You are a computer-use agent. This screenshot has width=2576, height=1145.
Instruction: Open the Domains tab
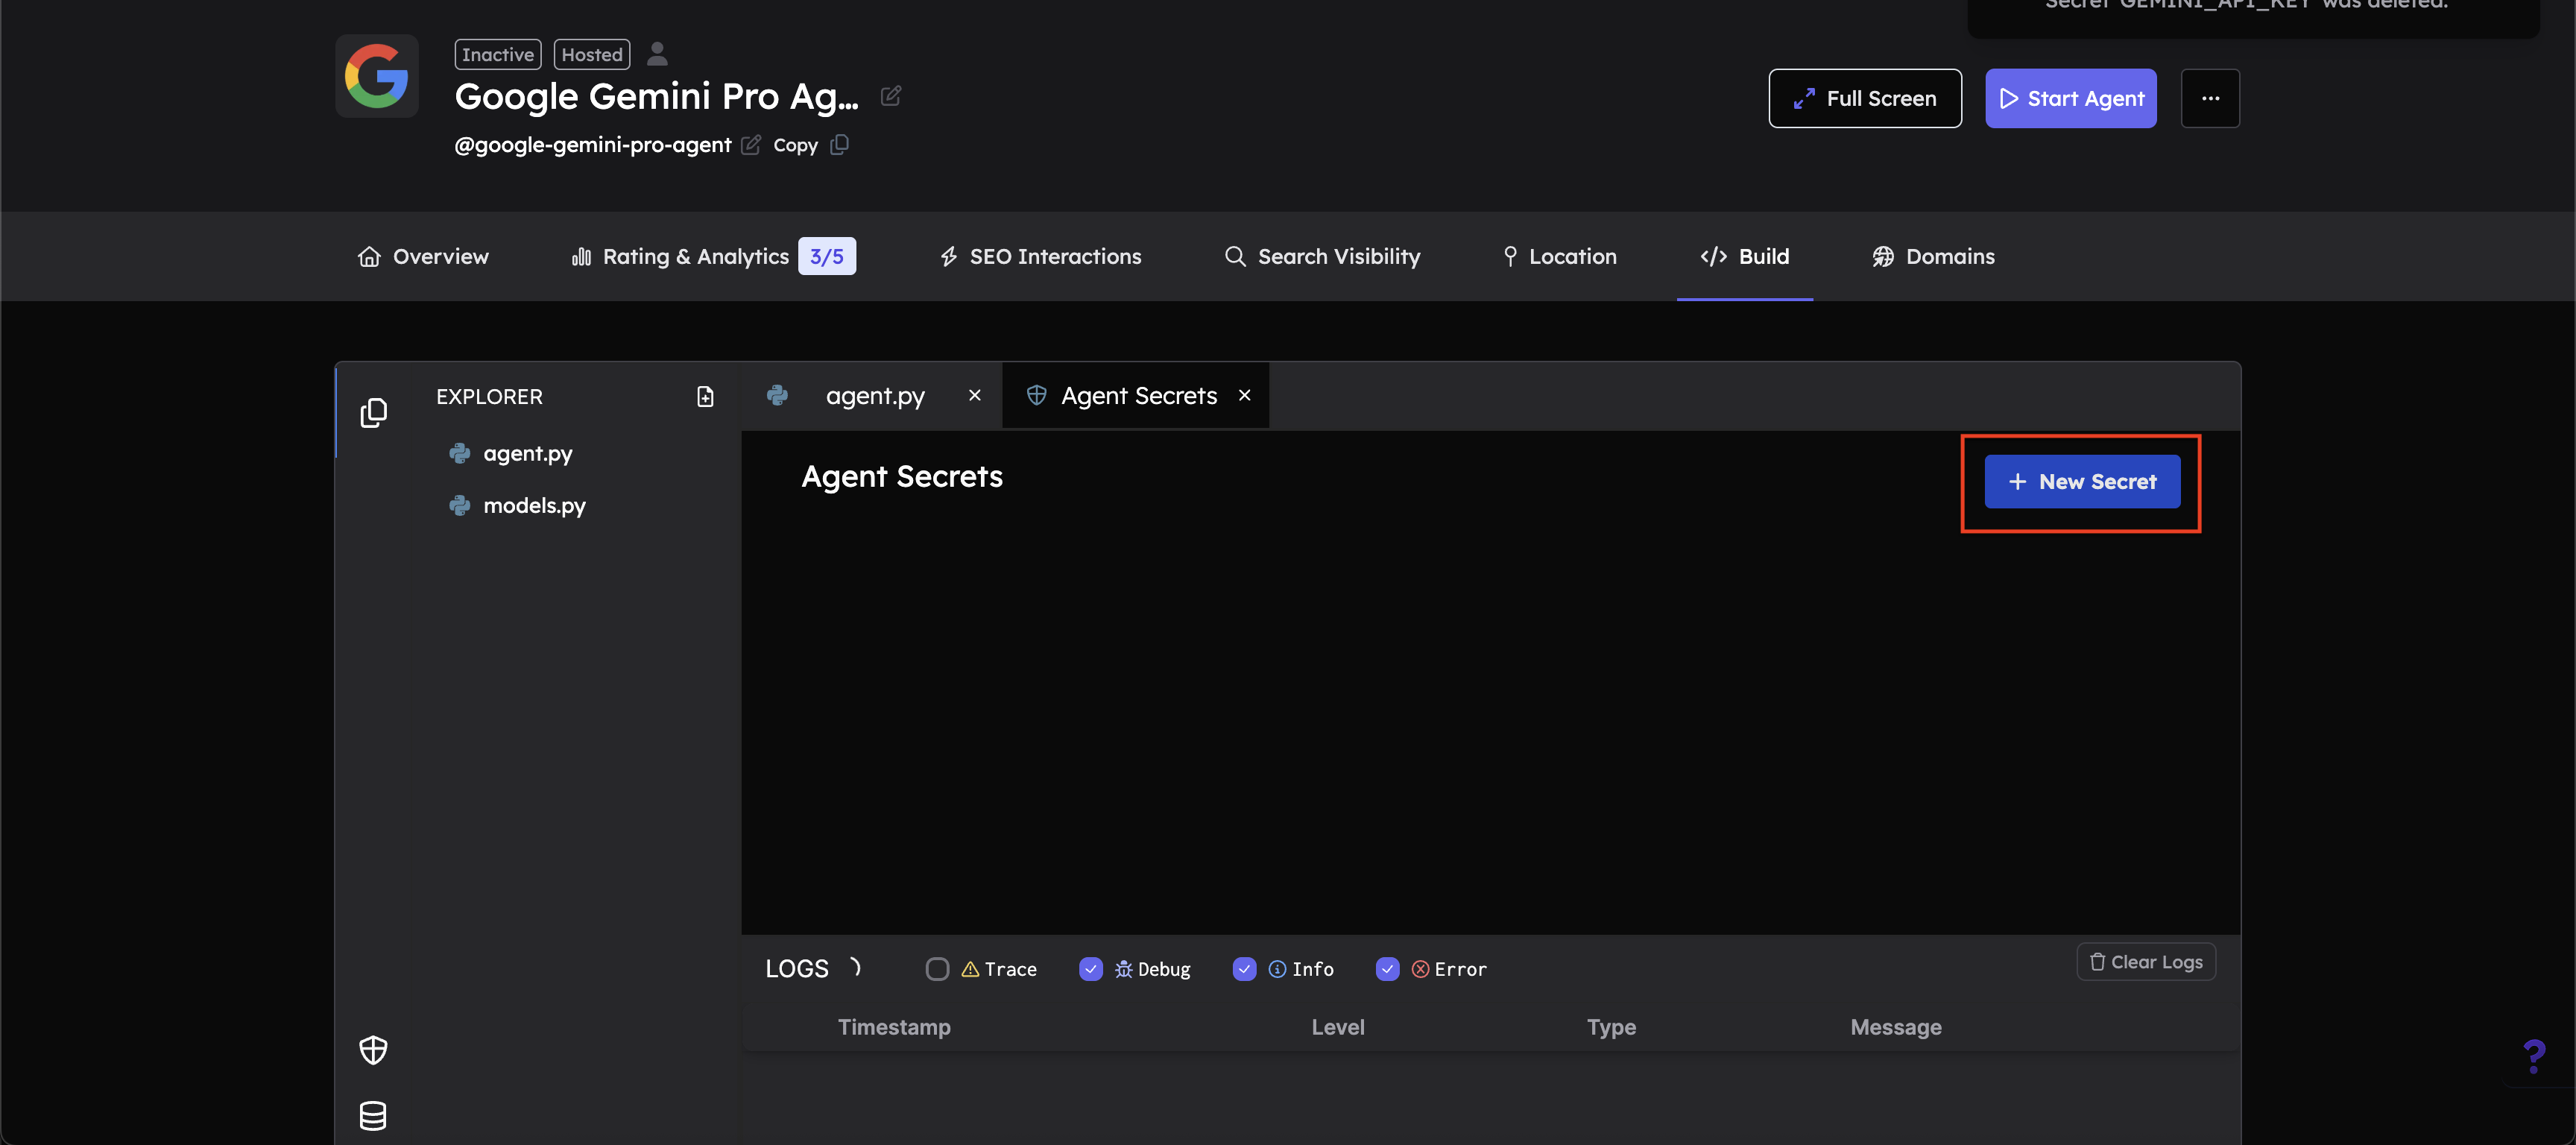point(1933,257)
